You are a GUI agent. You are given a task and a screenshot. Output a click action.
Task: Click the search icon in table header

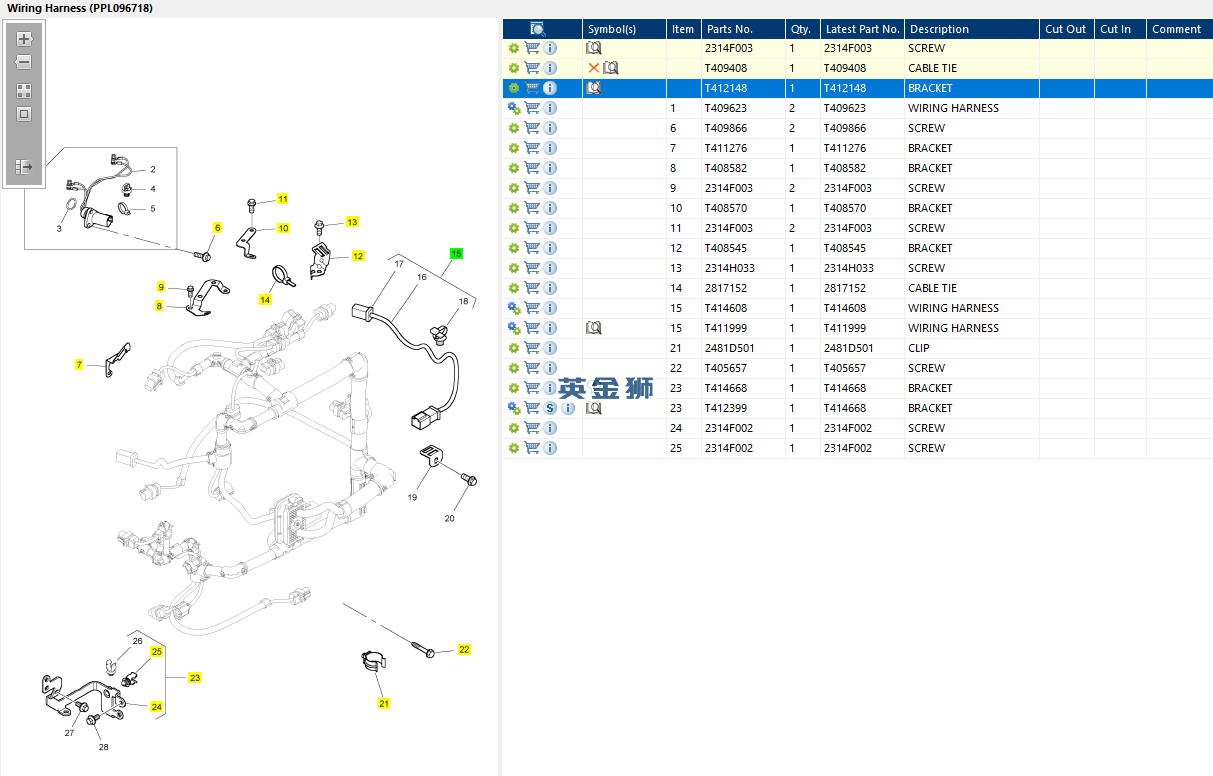coord(538,29)
